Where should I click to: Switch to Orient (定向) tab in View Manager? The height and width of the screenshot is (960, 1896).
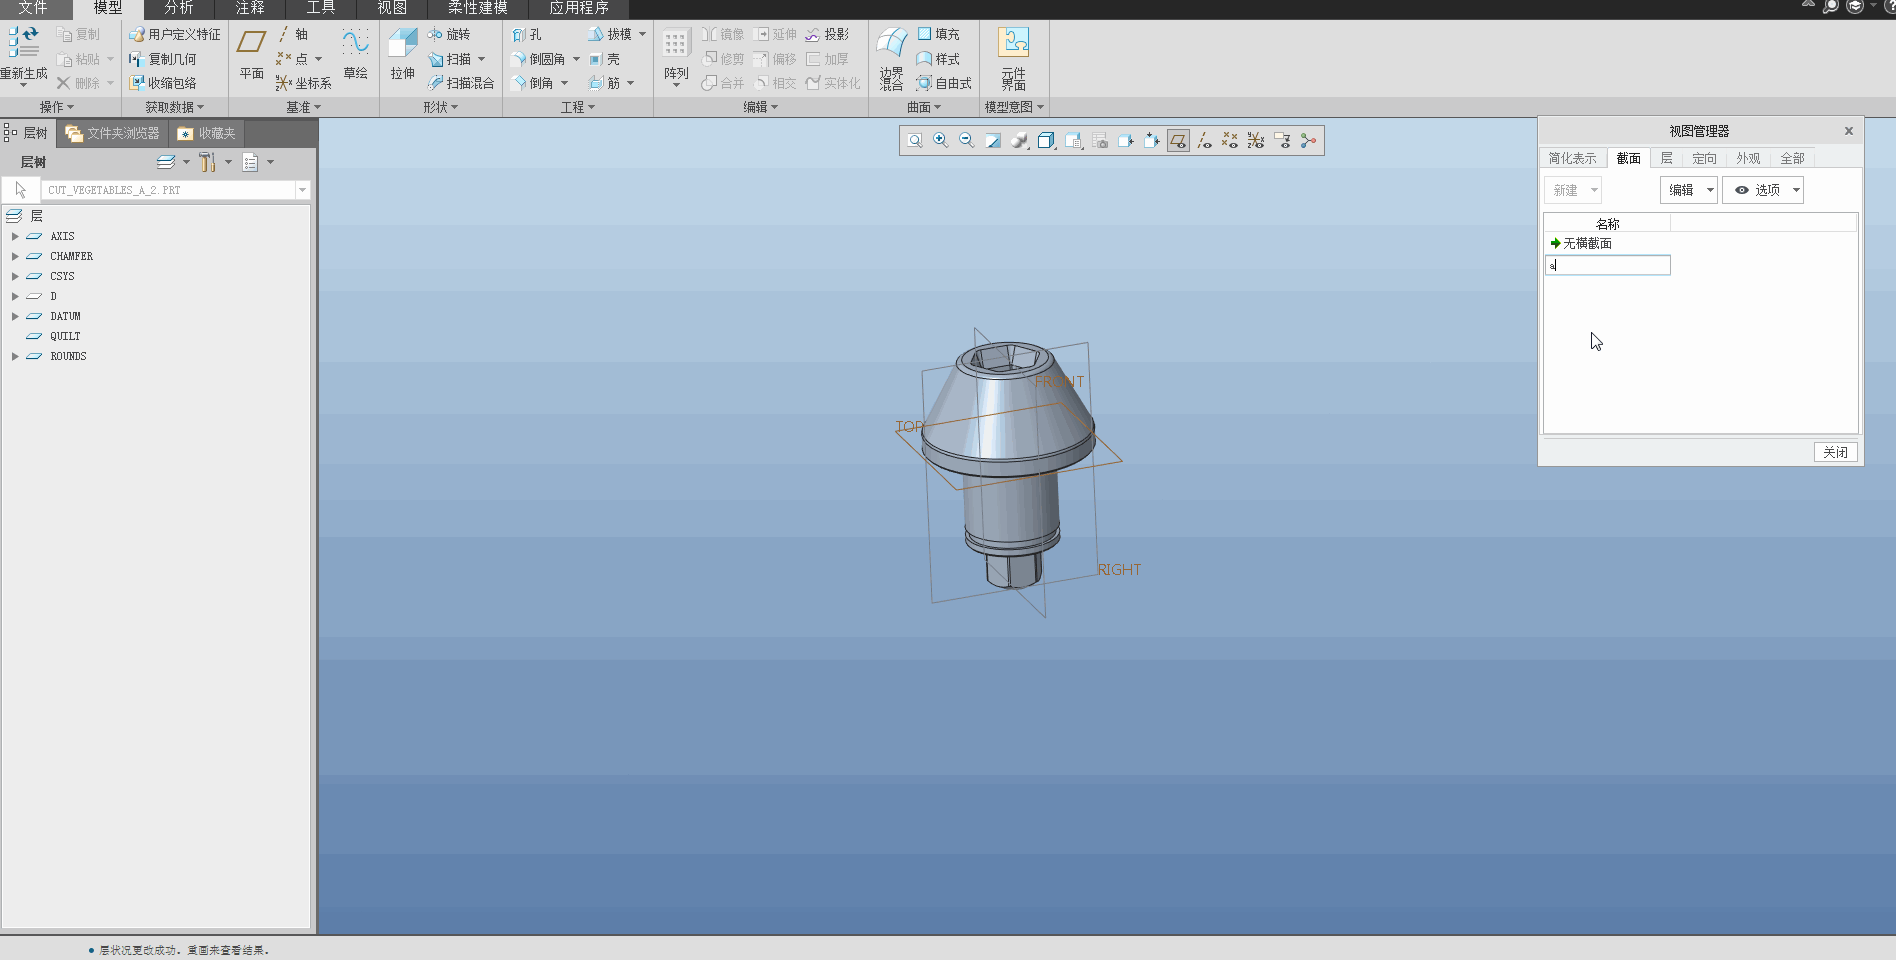(x=1704, y=158)
